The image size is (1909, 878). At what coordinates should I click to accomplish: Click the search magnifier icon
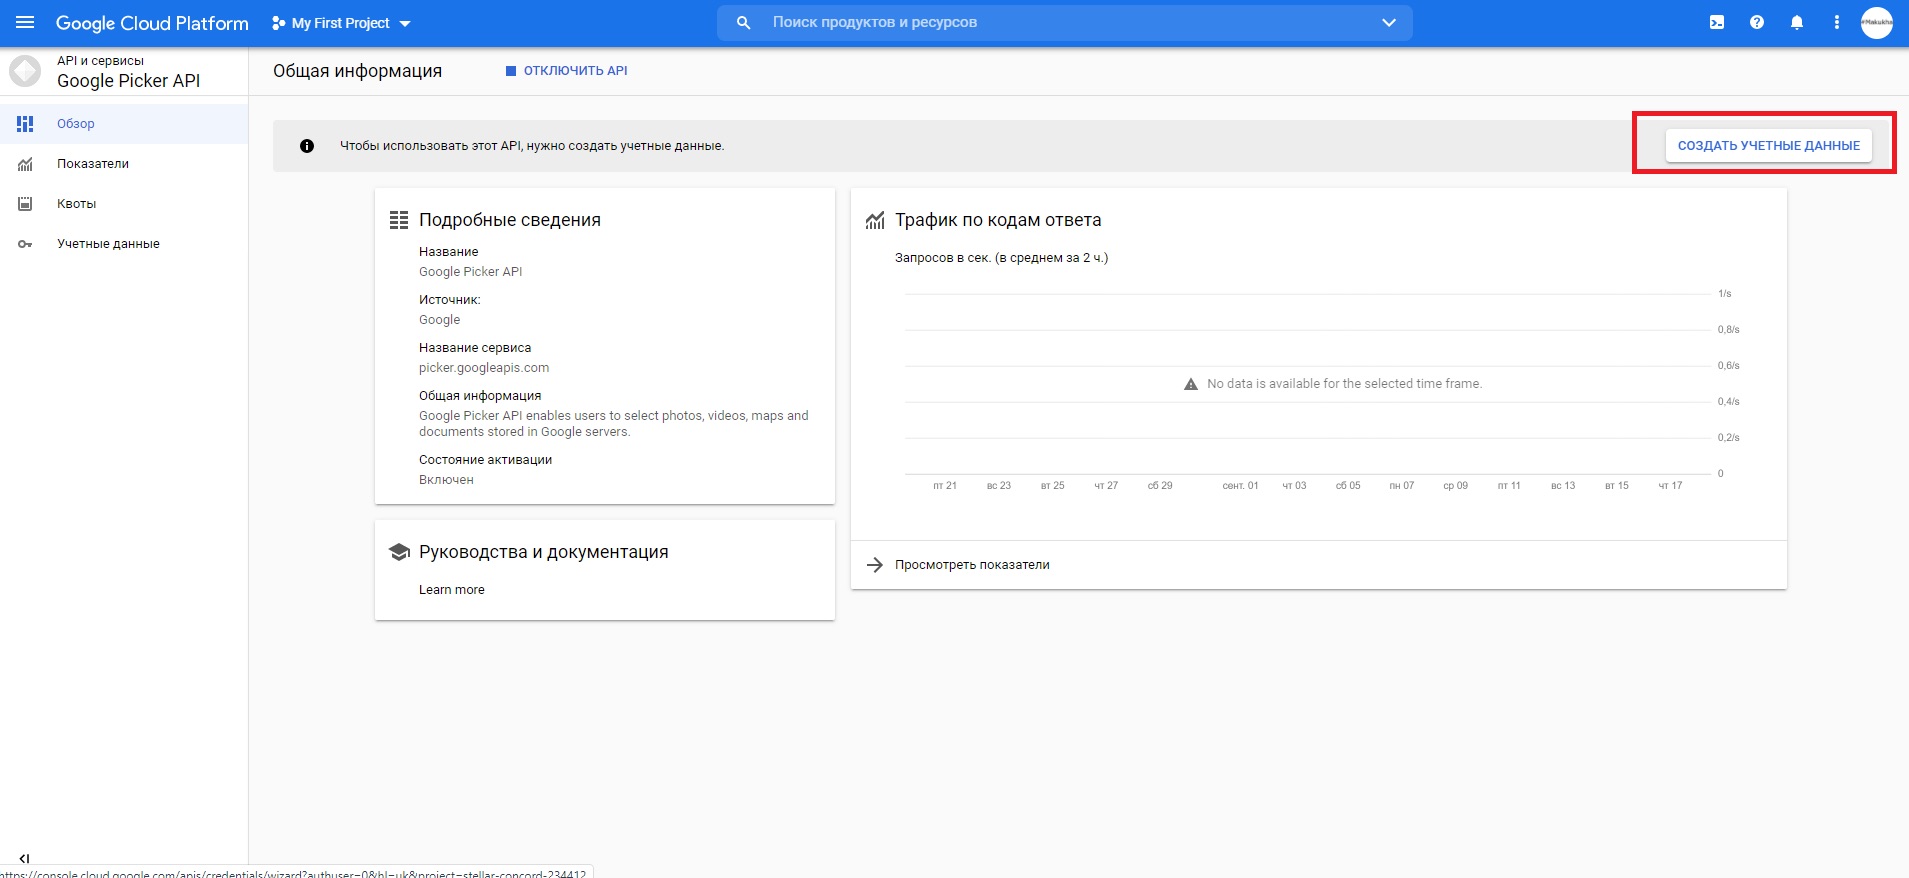(743, 22)
